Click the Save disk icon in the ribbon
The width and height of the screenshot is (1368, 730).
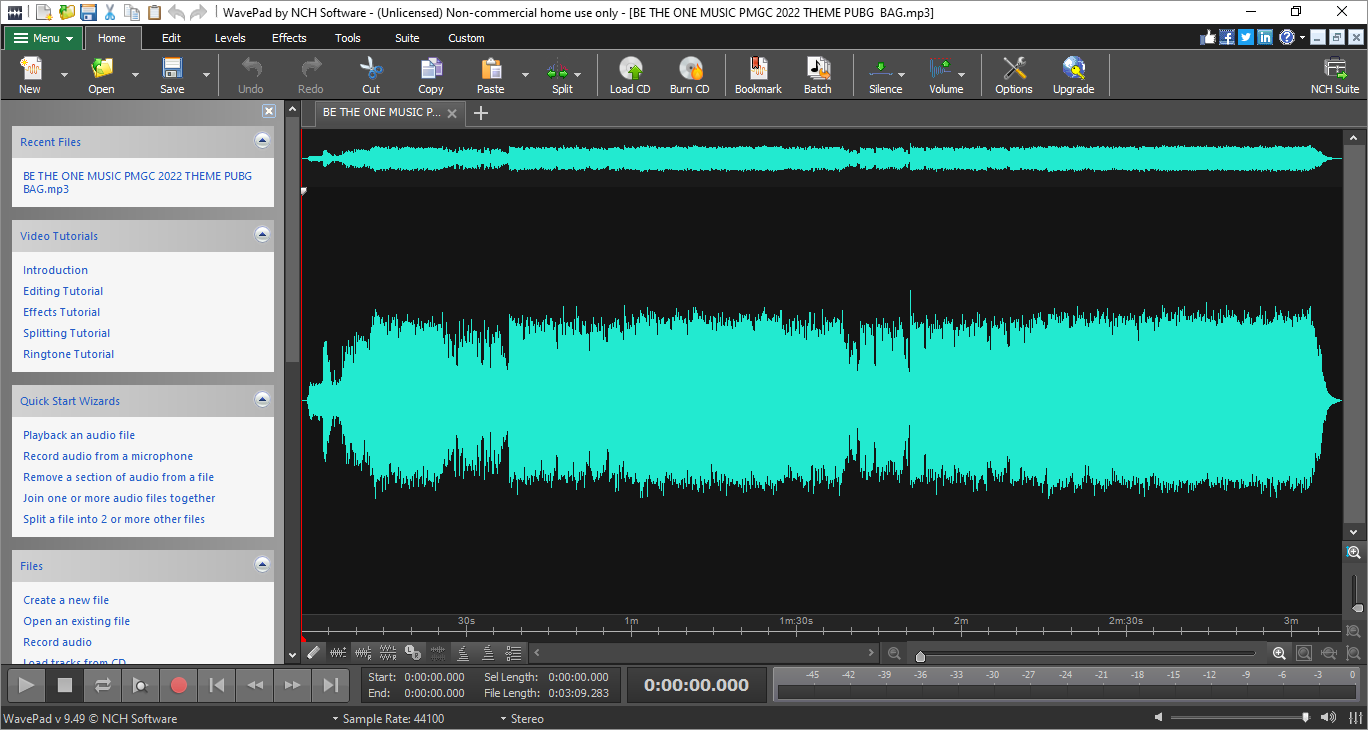click(172, 69)
